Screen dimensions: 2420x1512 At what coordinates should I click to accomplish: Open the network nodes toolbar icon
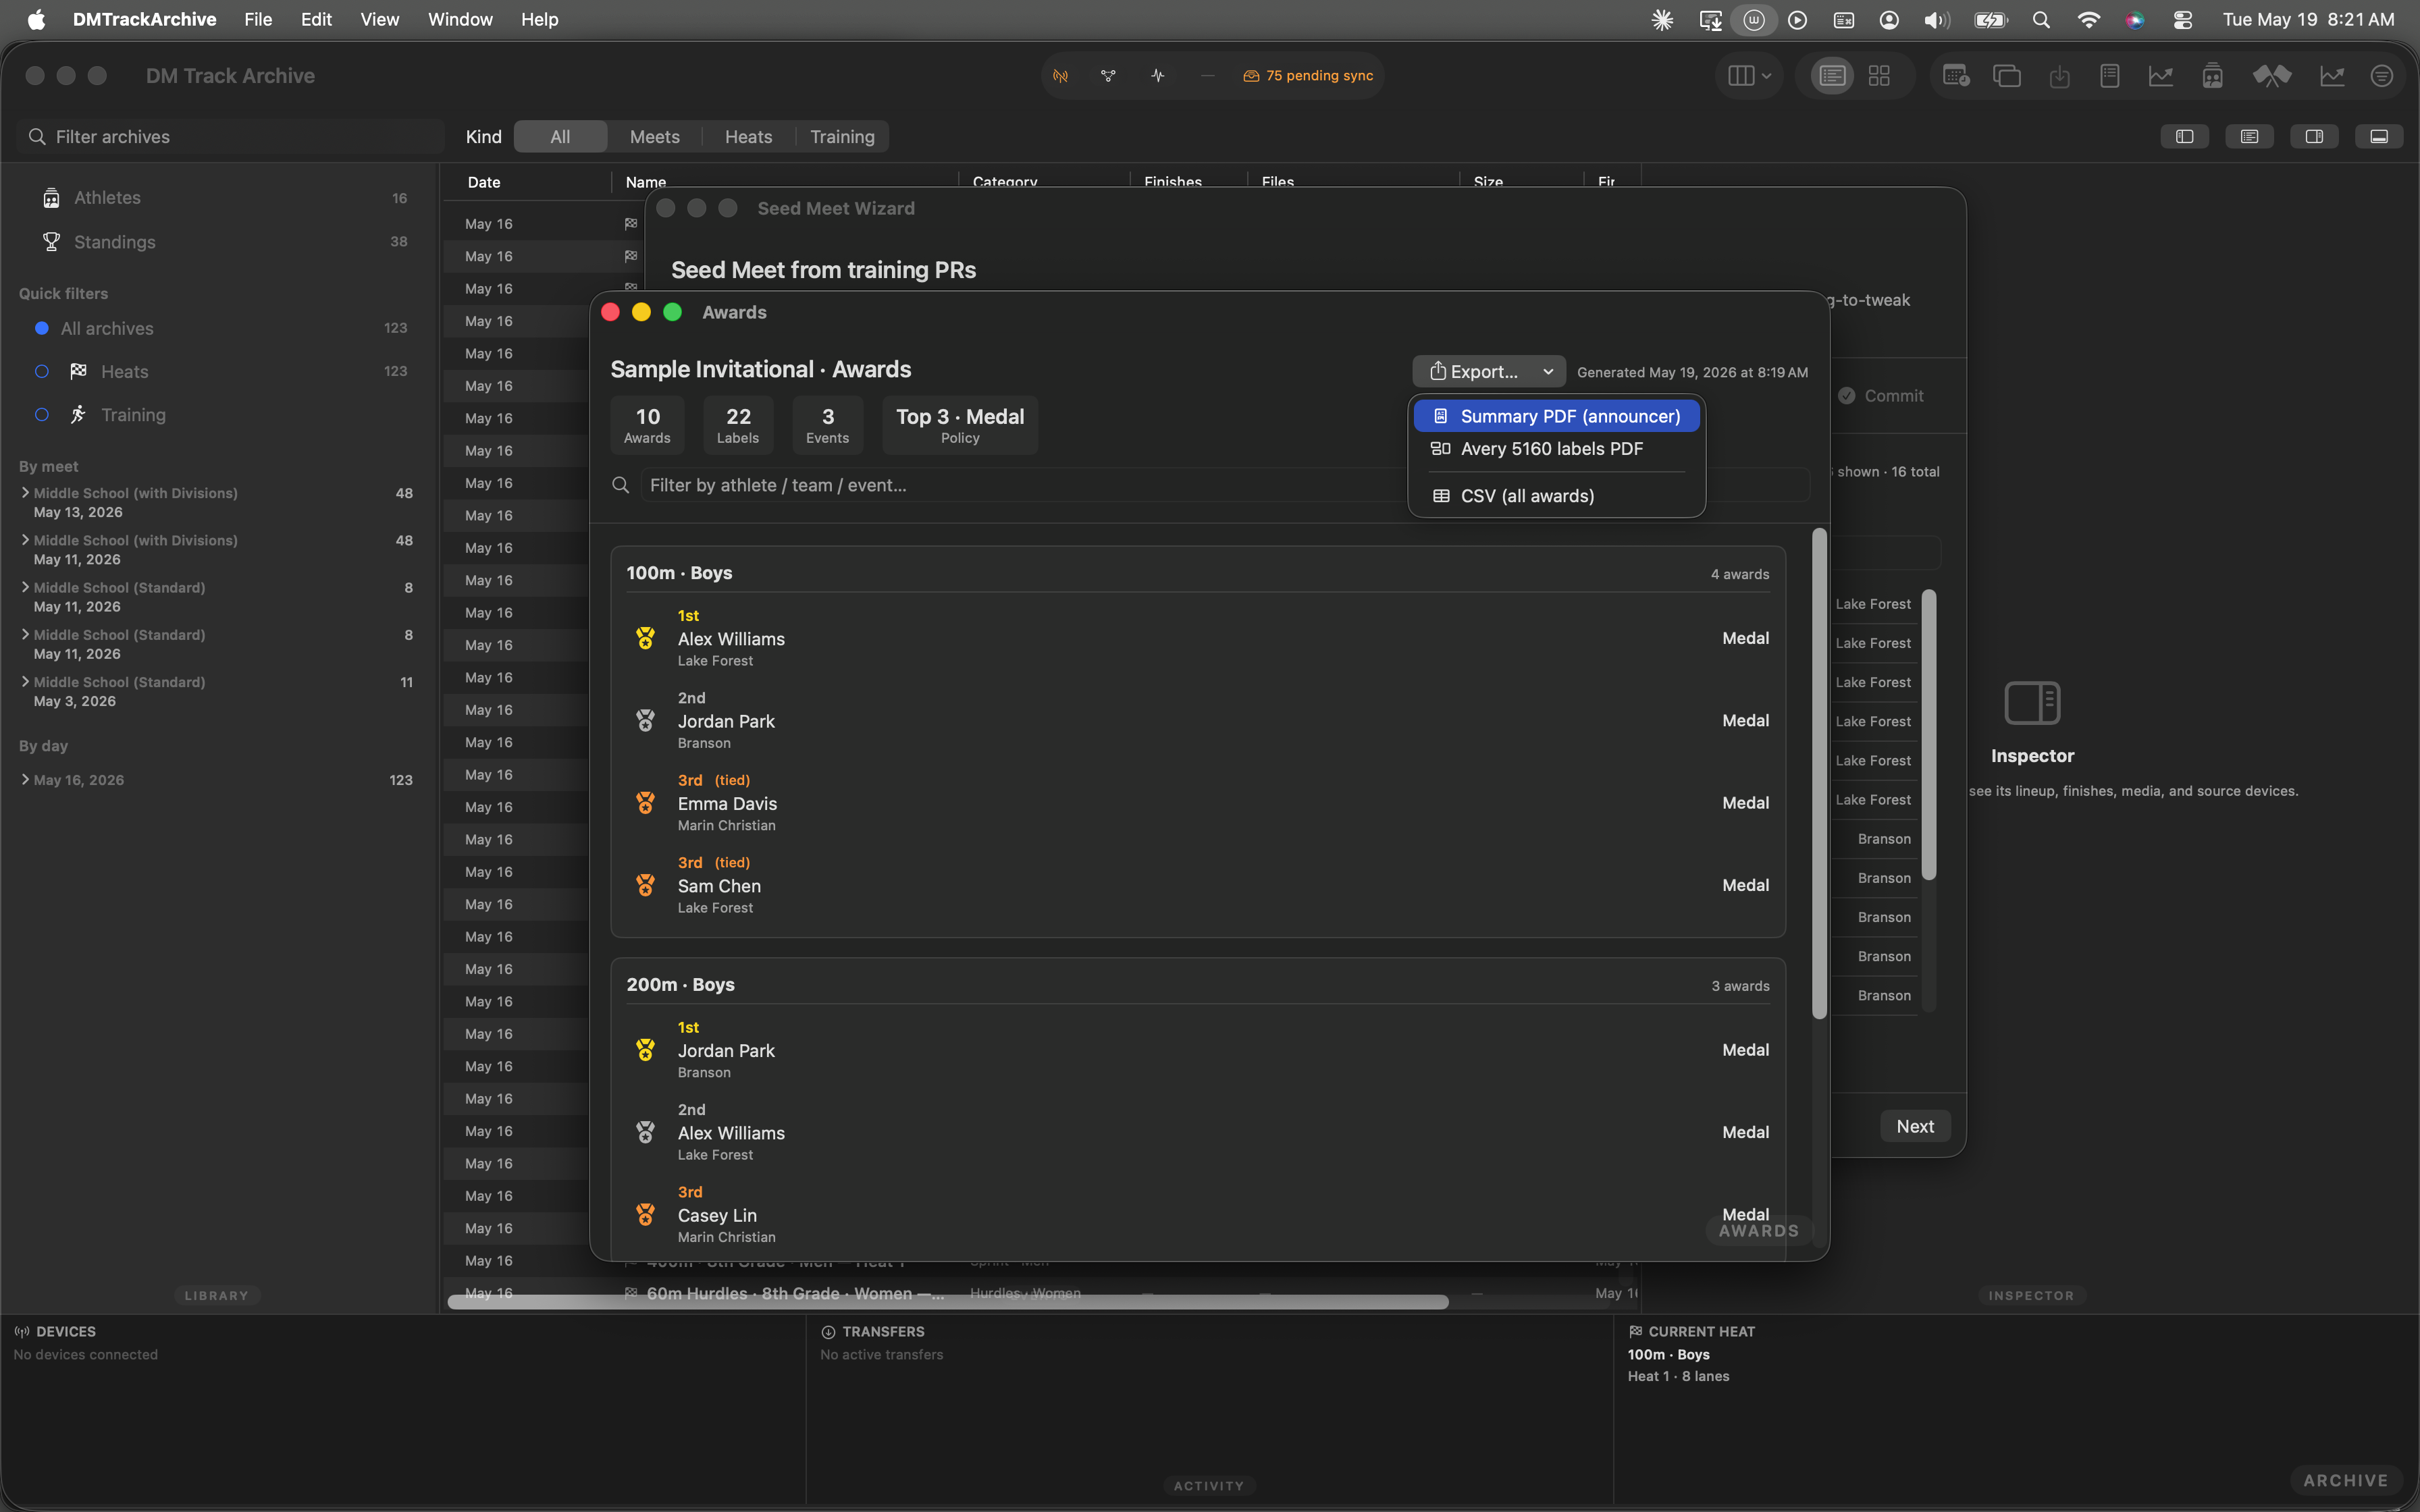pos(1108,76)
